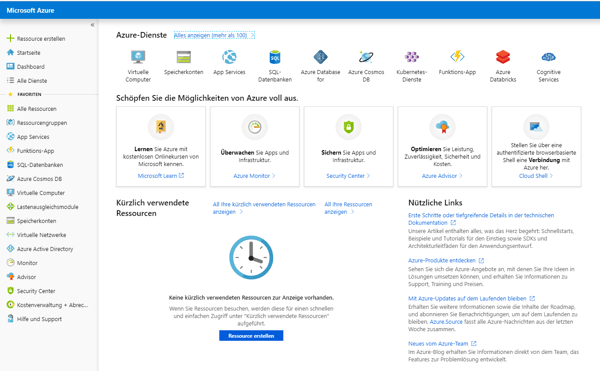Screen dimensions: 600x371
Task: Open the Virtuelle Computer service icon
Action: pyautogui.click(x=138, y=57)
